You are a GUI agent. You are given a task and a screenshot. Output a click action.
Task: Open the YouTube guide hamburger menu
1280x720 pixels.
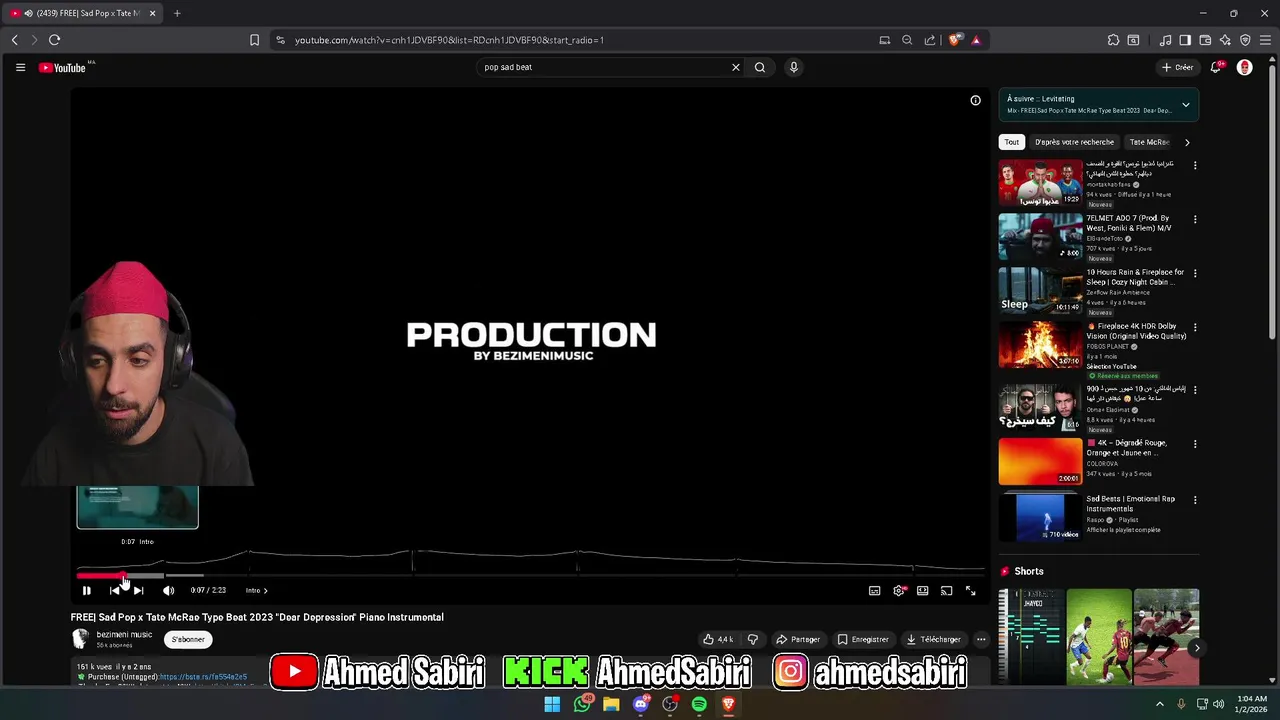20,67
